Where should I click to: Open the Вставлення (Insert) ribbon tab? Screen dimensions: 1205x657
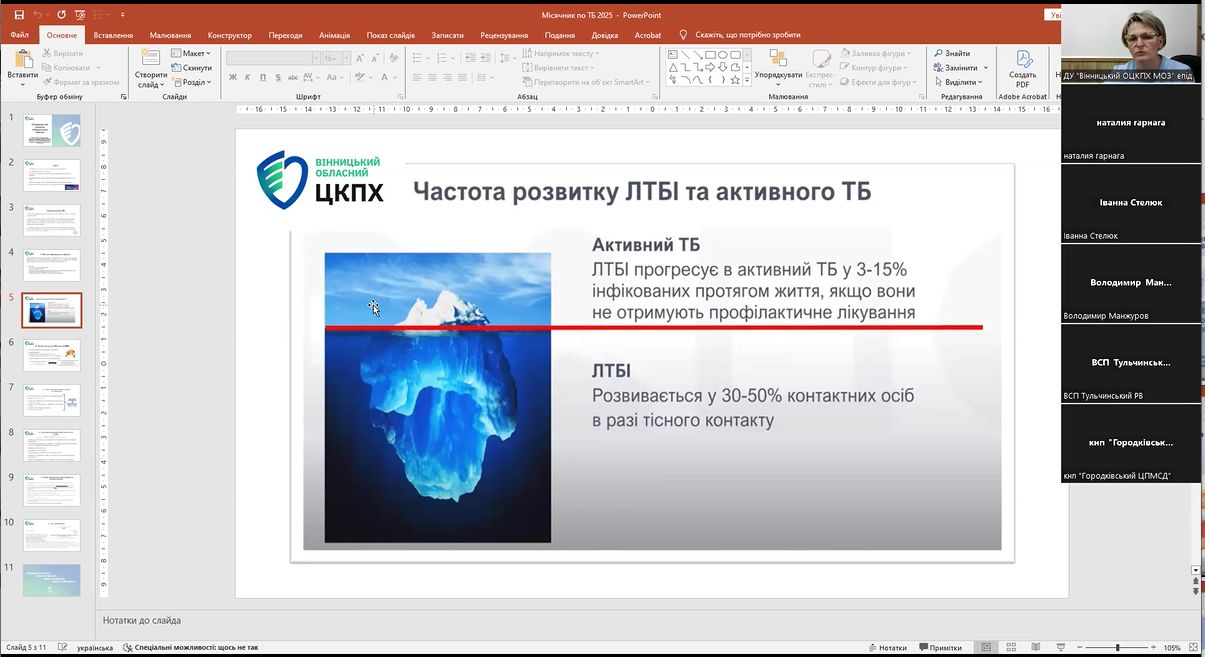(x=113, y=35)
